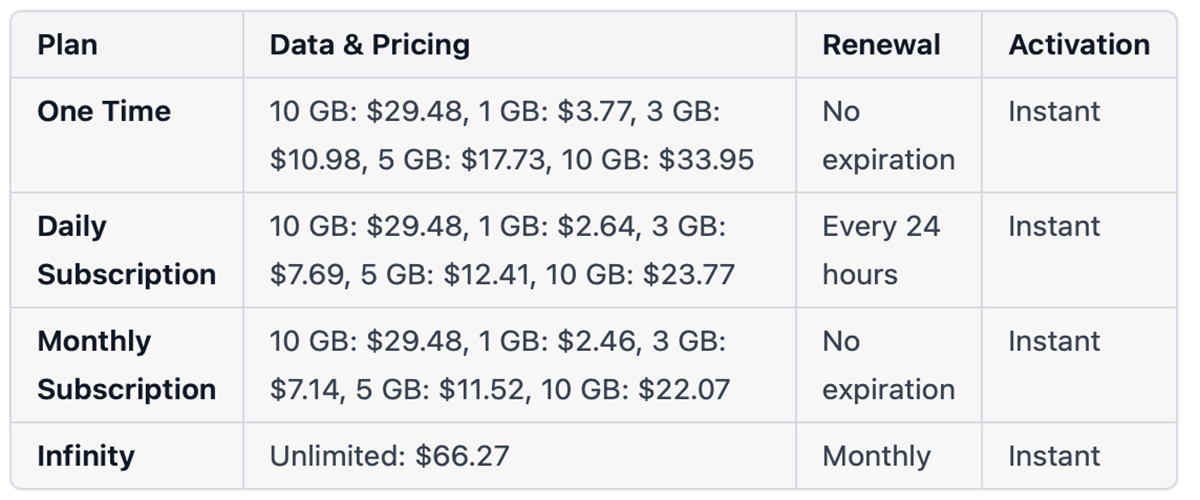Click the "Every 24 hours" renewal cell

click(x=881, y=250)
